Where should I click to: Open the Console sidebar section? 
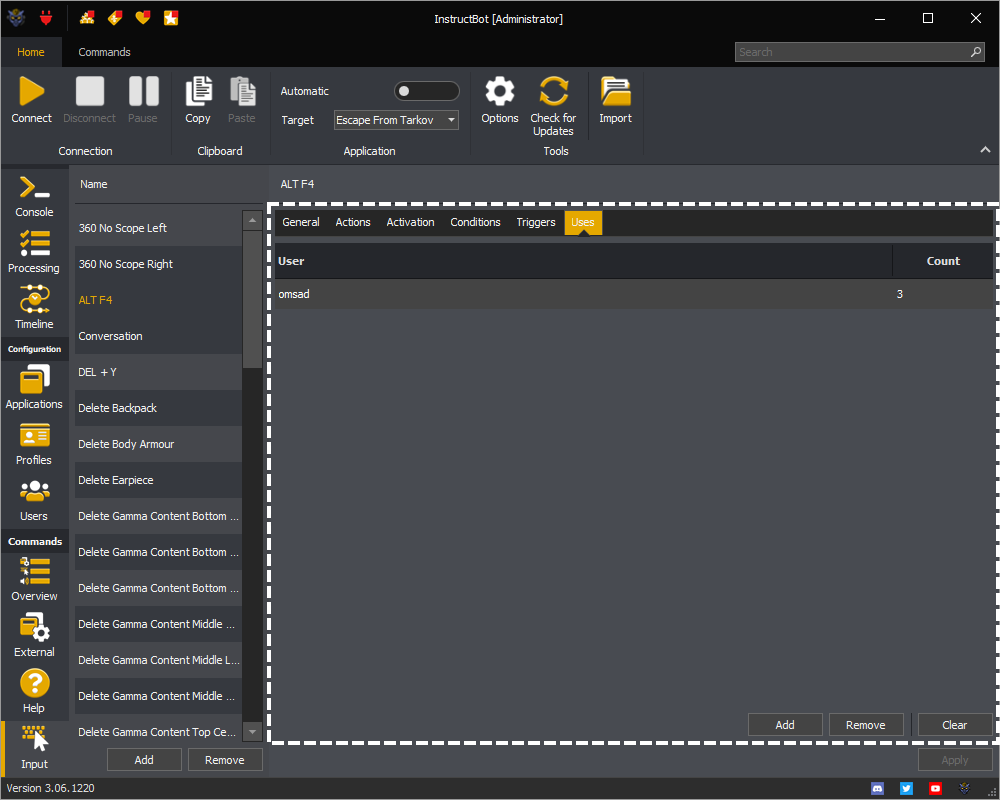[x=34, y=196]
